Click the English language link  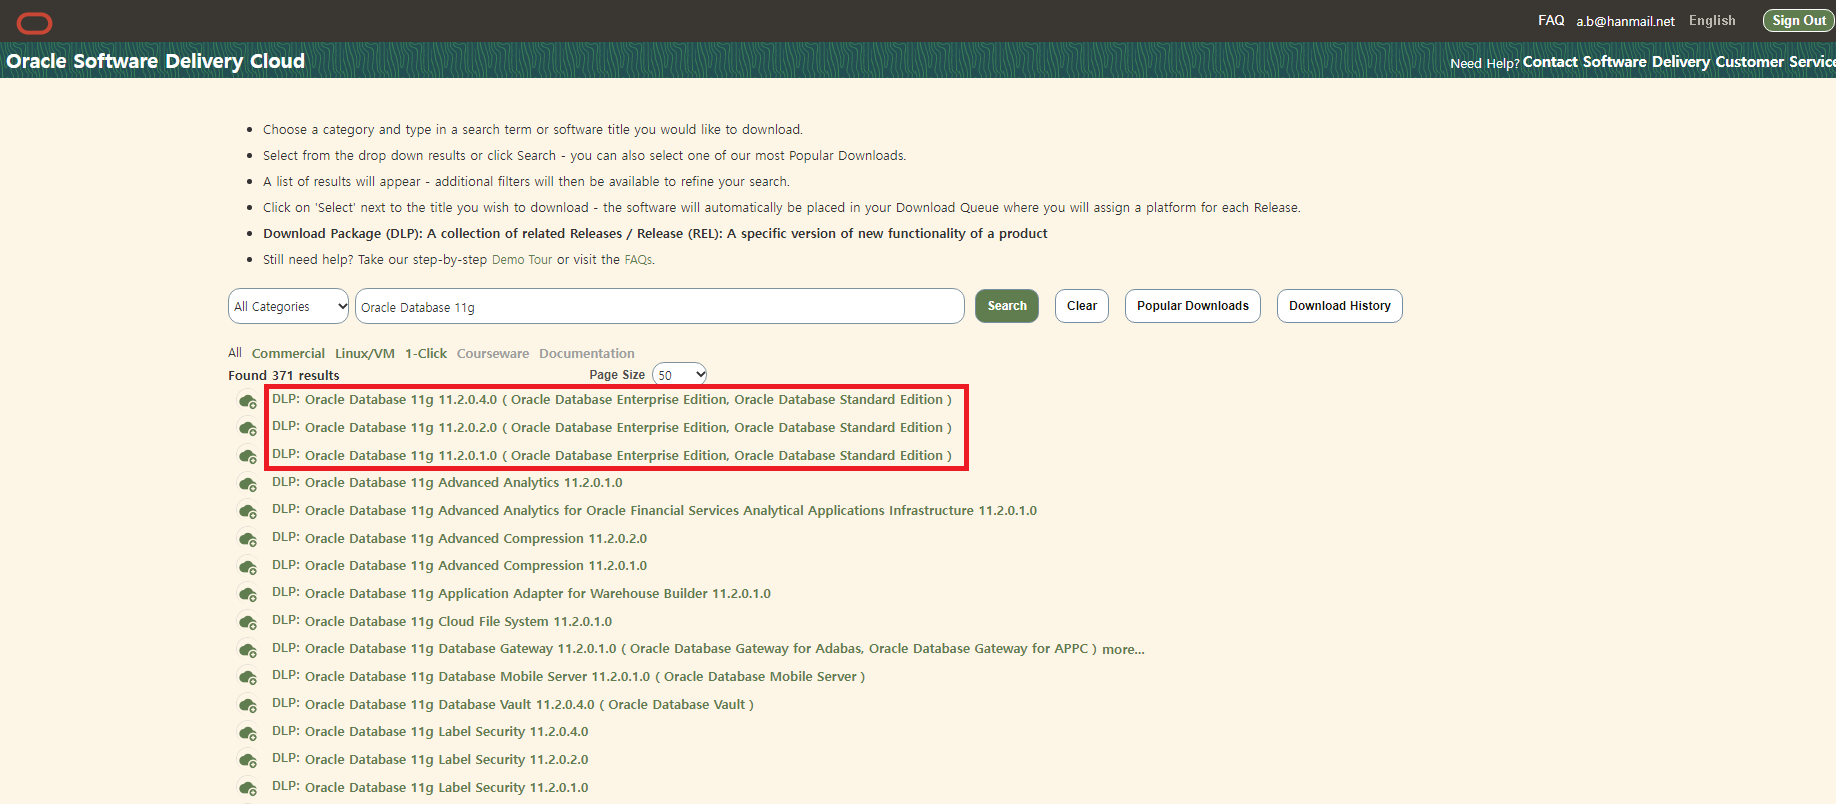pos(1712,20)
